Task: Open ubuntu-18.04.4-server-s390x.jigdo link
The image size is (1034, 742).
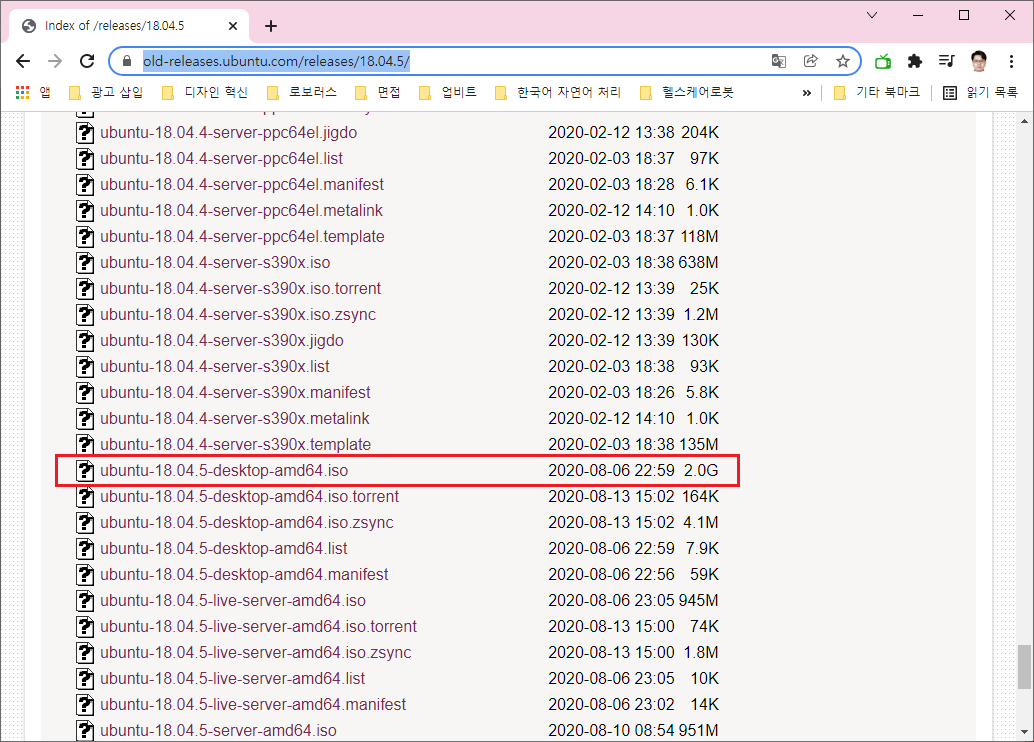Action: (x=222, y=341)
